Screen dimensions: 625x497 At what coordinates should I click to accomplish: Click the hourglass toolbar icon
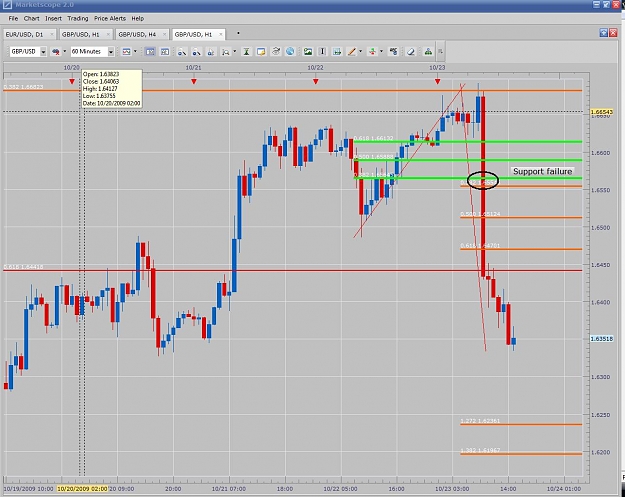[x=246, y=51]
